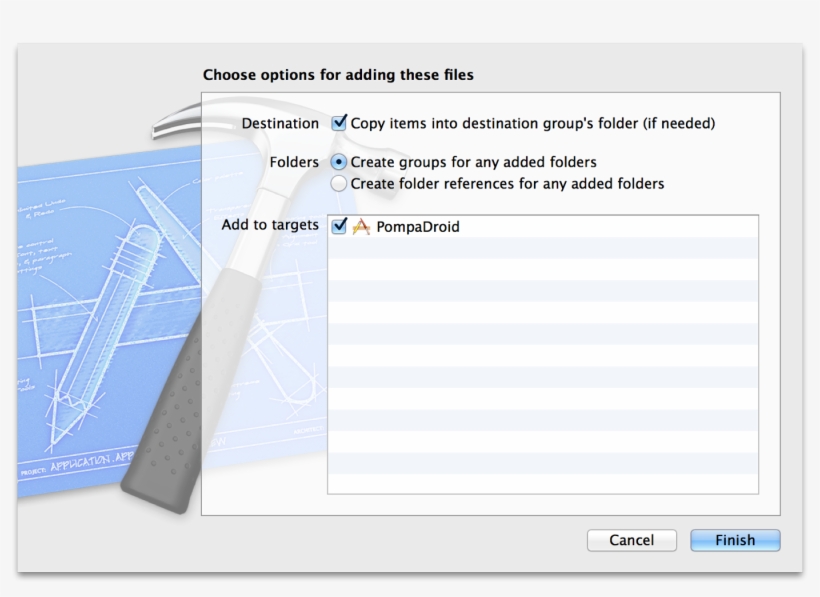The height and width of the screenshot is (597, 820).
Task: Uncheck the PompaDroid target checkbox
Action: point(339,227)
